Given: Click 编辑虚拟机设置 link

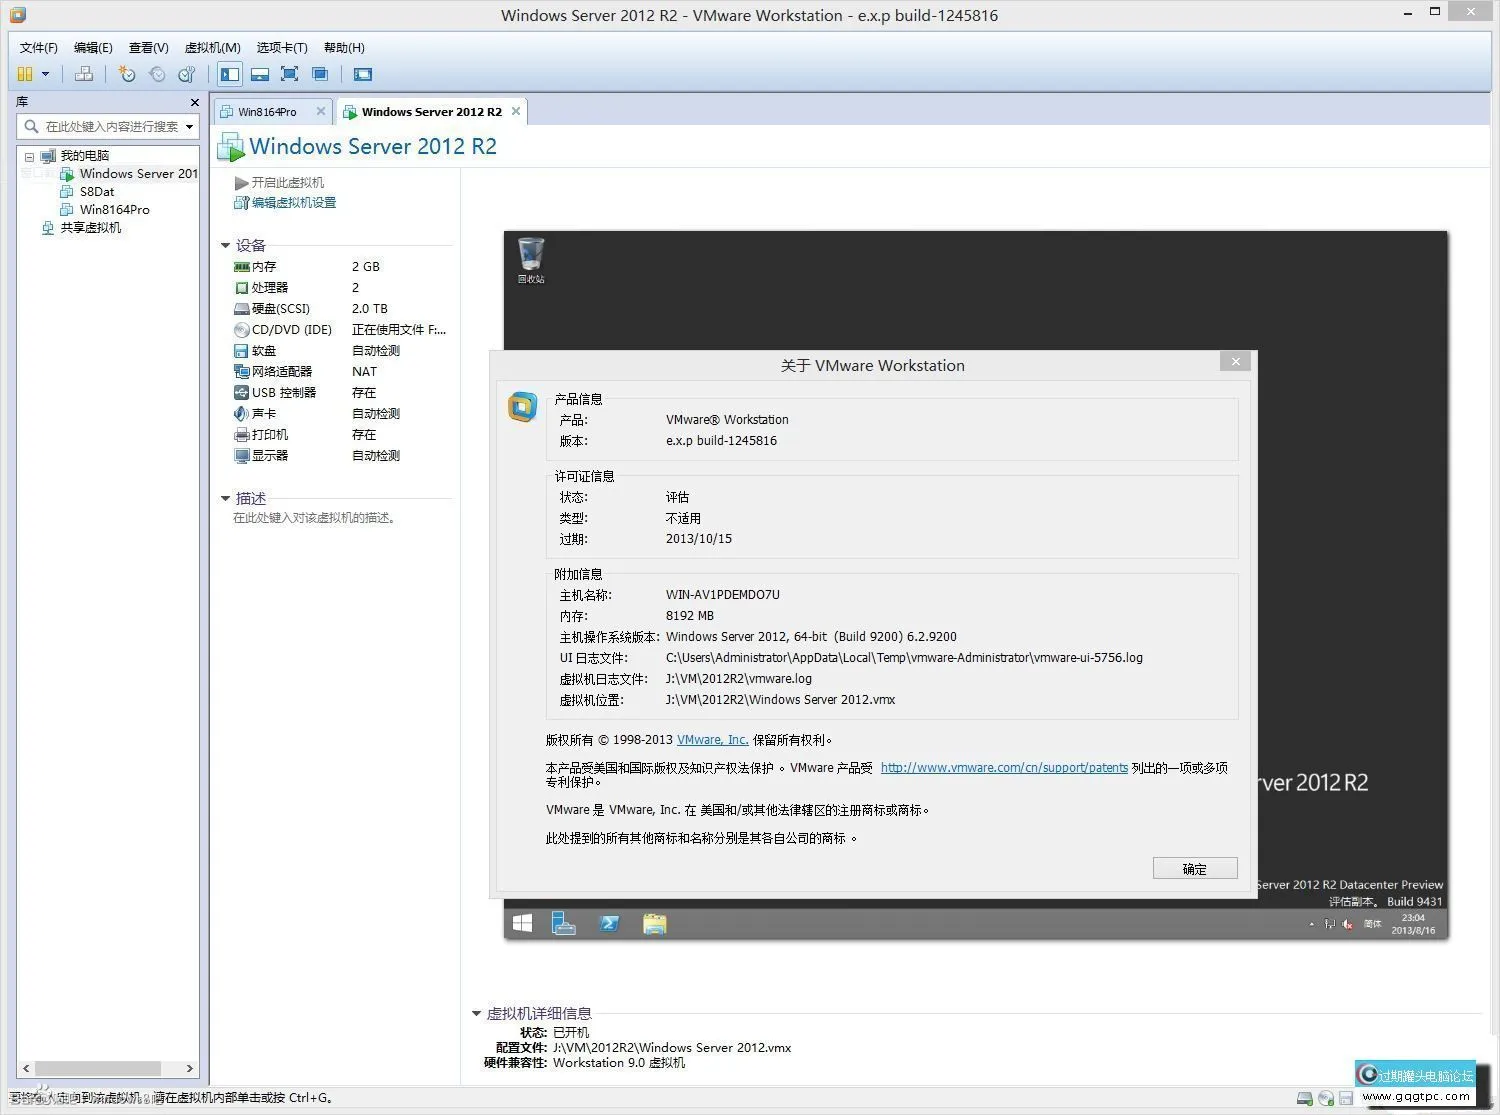Looking at the screenshot, I should (x=293, y=202).
